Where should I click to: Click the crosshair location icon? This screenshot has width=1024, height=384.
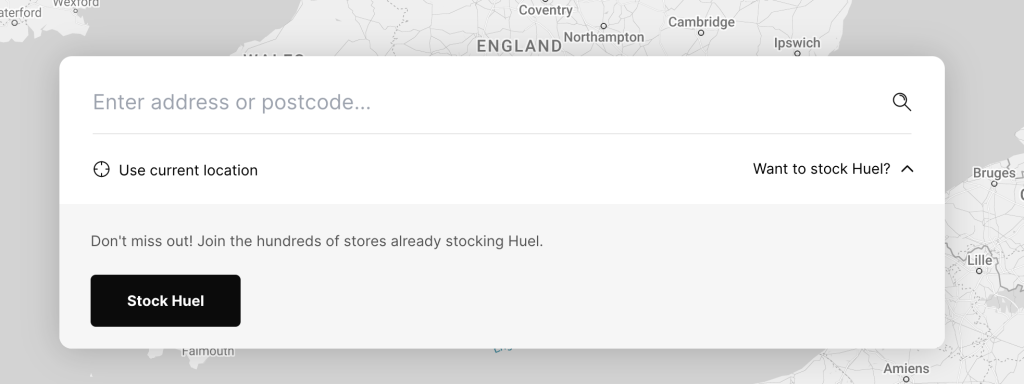[x=101, y=170]
